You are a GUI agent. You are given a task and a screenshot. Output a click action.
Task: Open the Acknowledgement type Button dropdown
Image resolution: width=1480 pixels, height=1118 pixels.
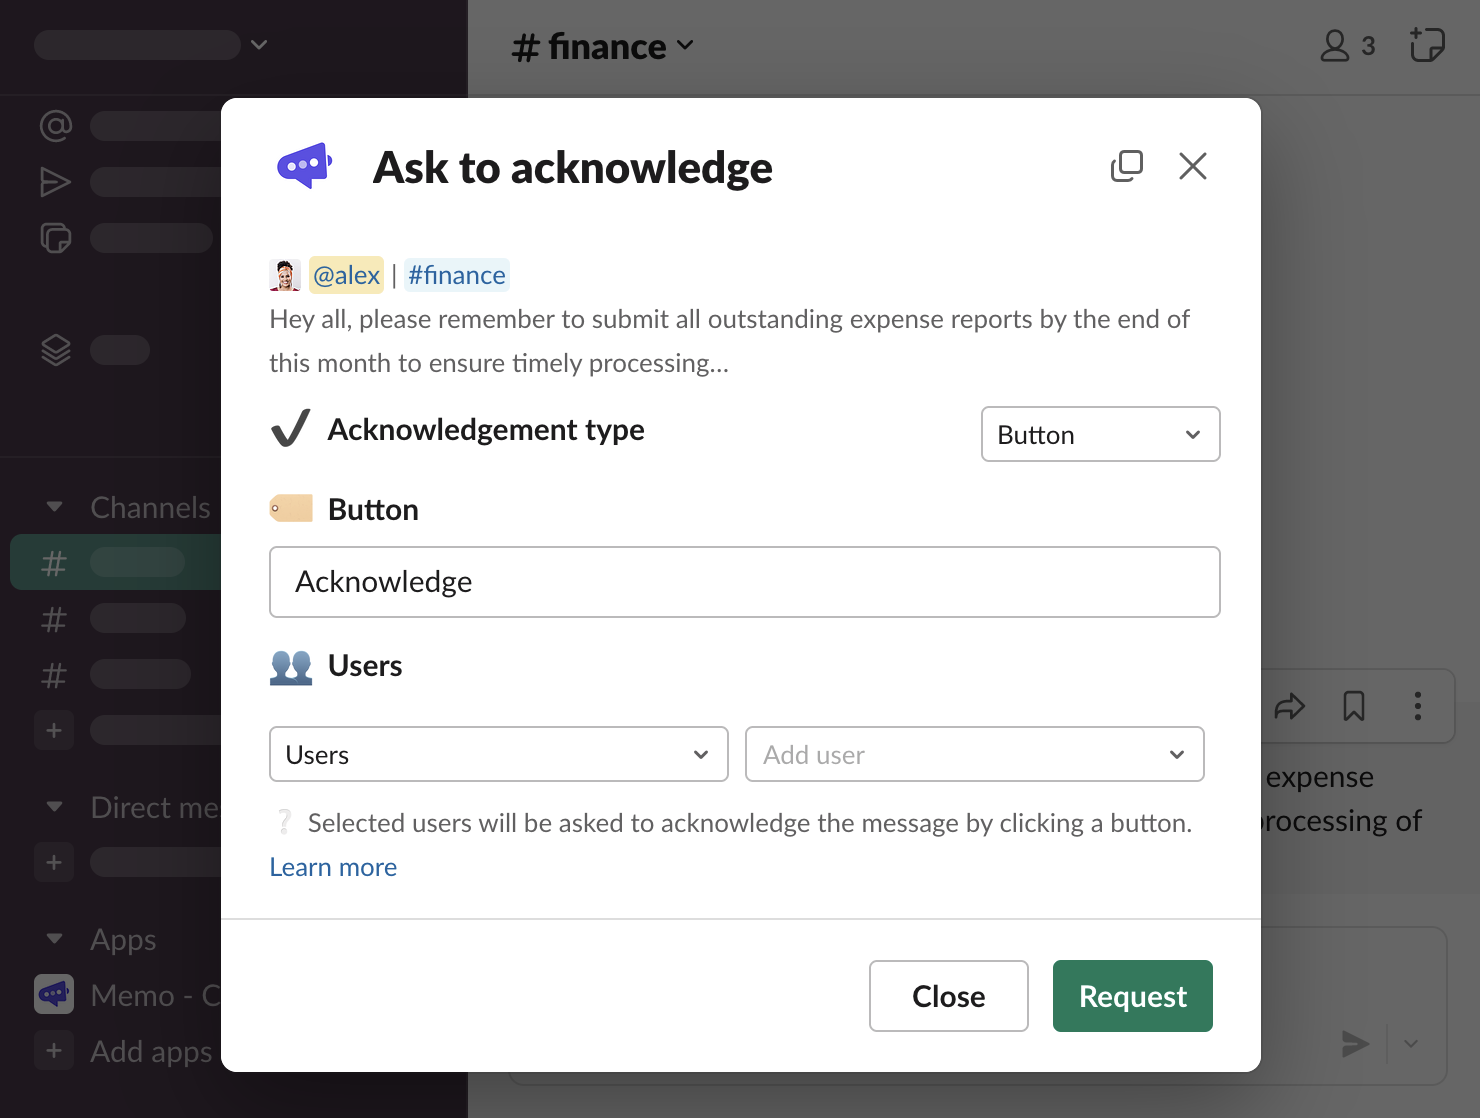pos(1100,434)
